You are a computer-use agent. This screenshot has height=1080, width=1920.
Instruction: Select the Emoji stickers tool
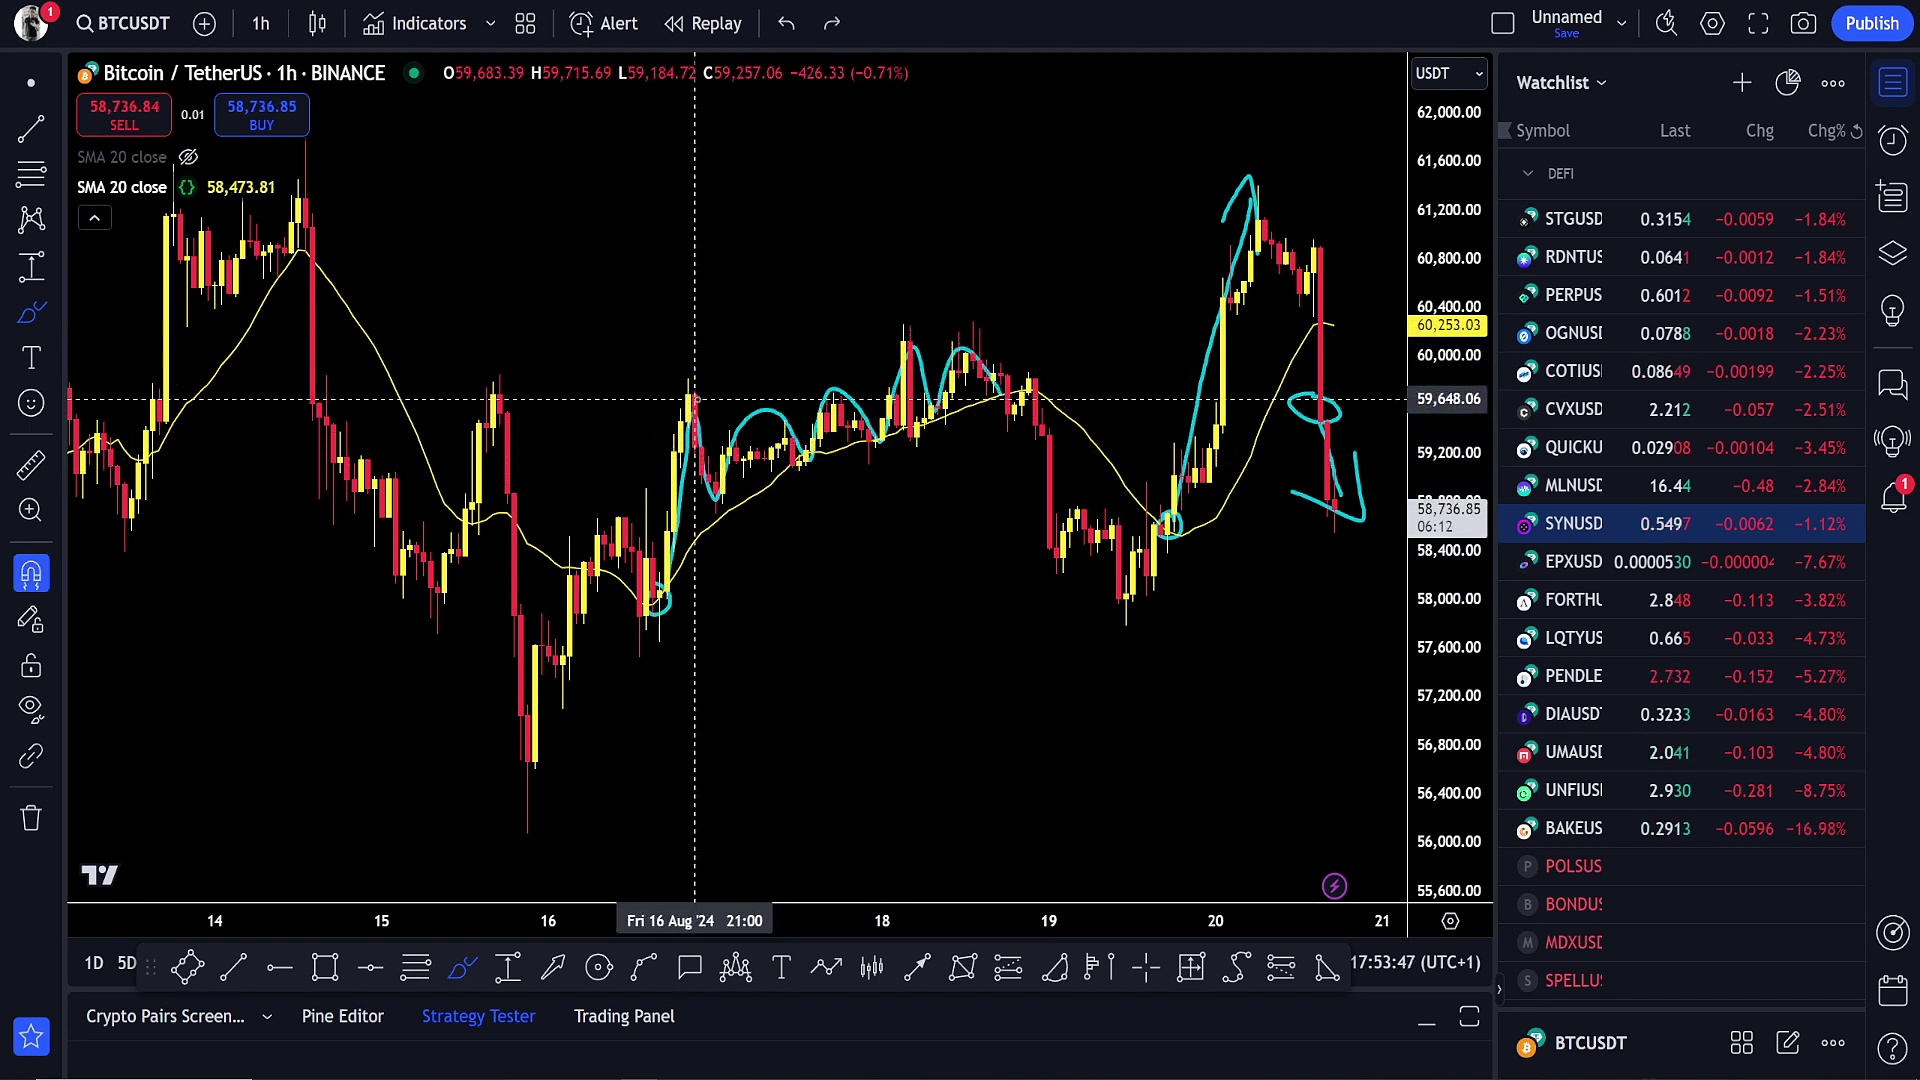pyautogui.click(x=31, y=403)
